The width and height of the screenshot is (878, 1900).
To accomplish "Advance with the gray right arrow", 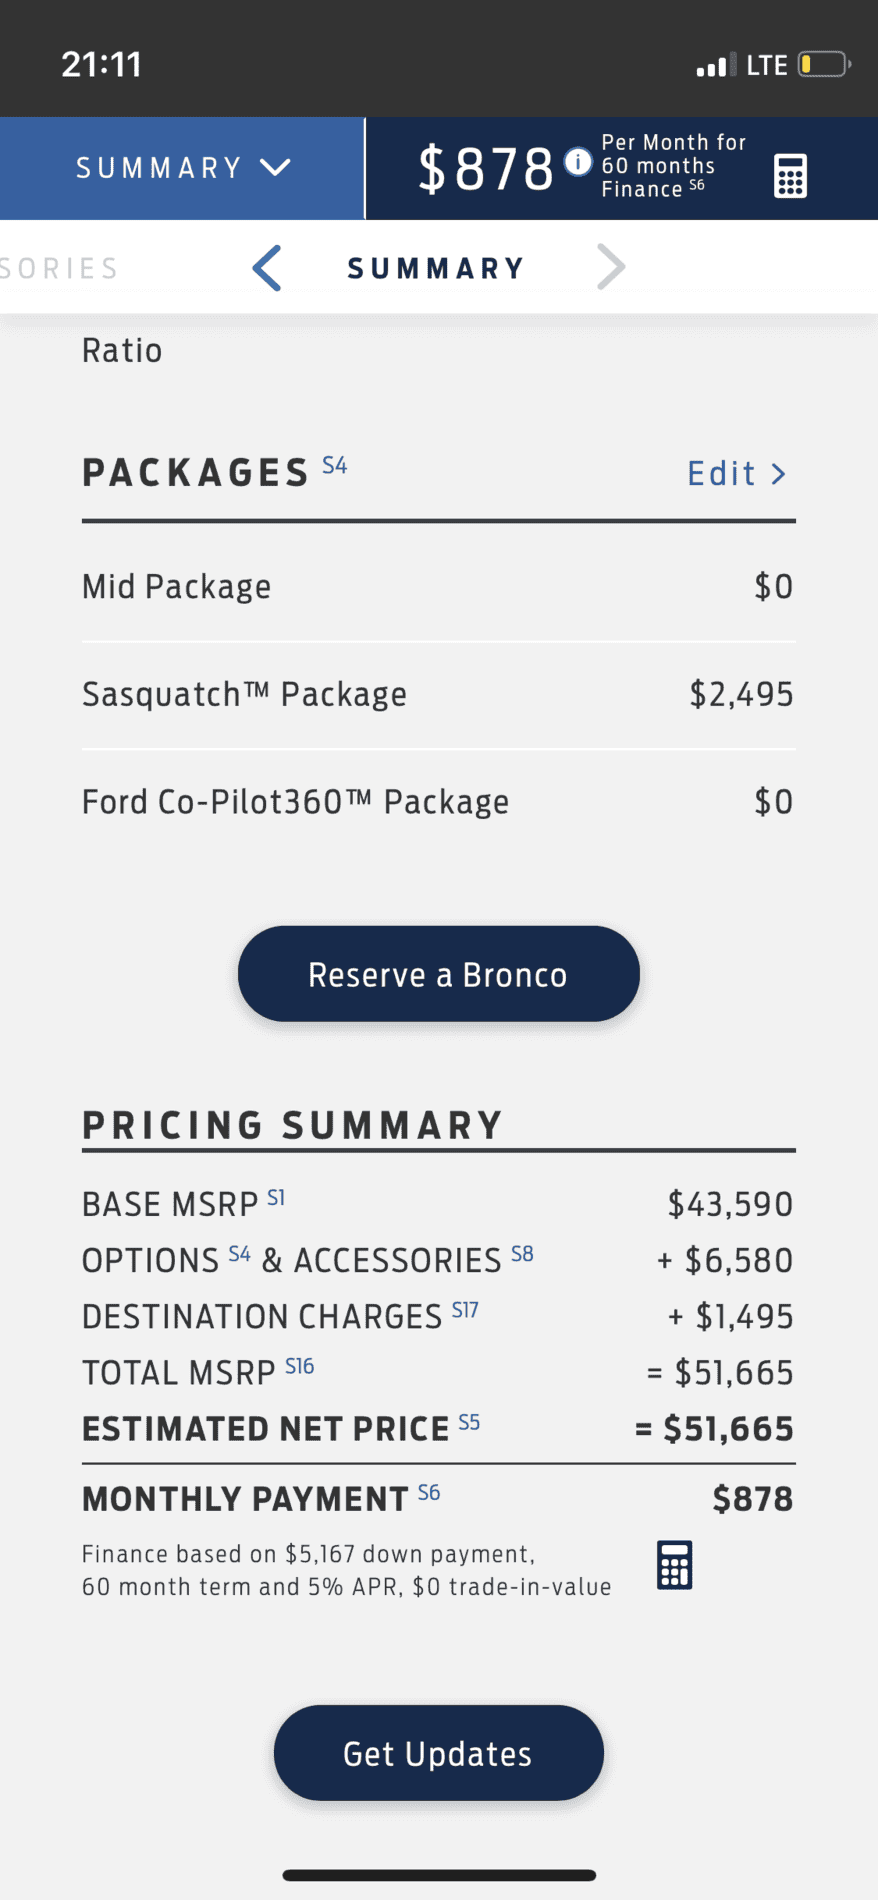I will pos(611,267).
